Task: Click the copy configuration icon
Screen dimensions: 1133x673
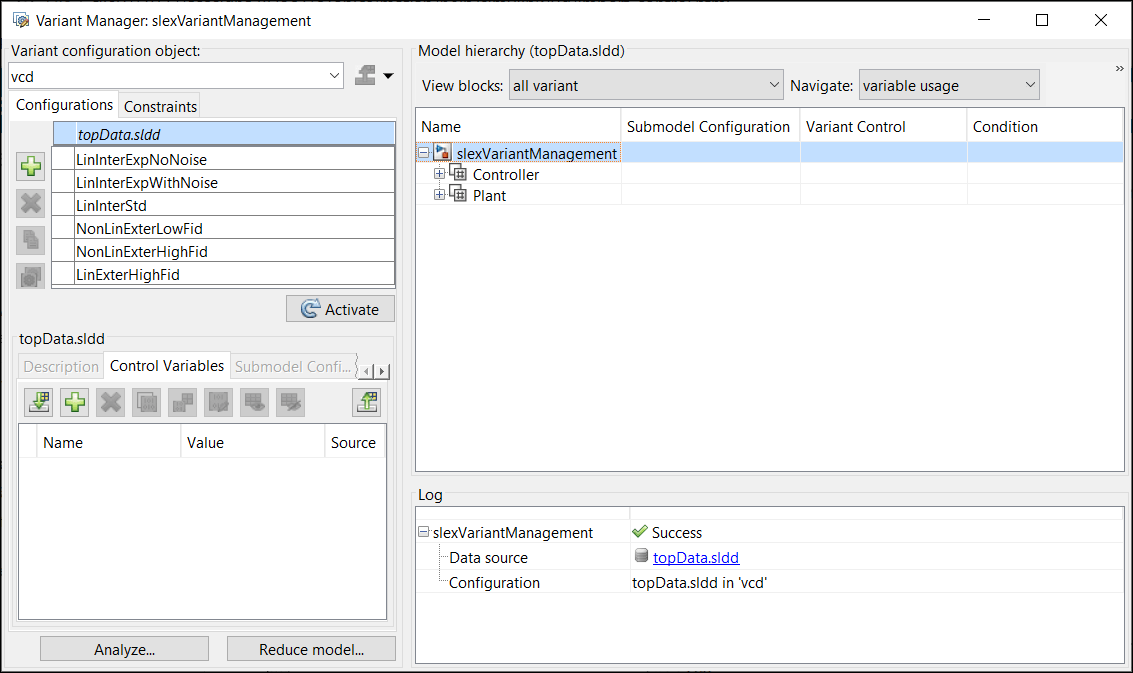Action: (30, 240)
